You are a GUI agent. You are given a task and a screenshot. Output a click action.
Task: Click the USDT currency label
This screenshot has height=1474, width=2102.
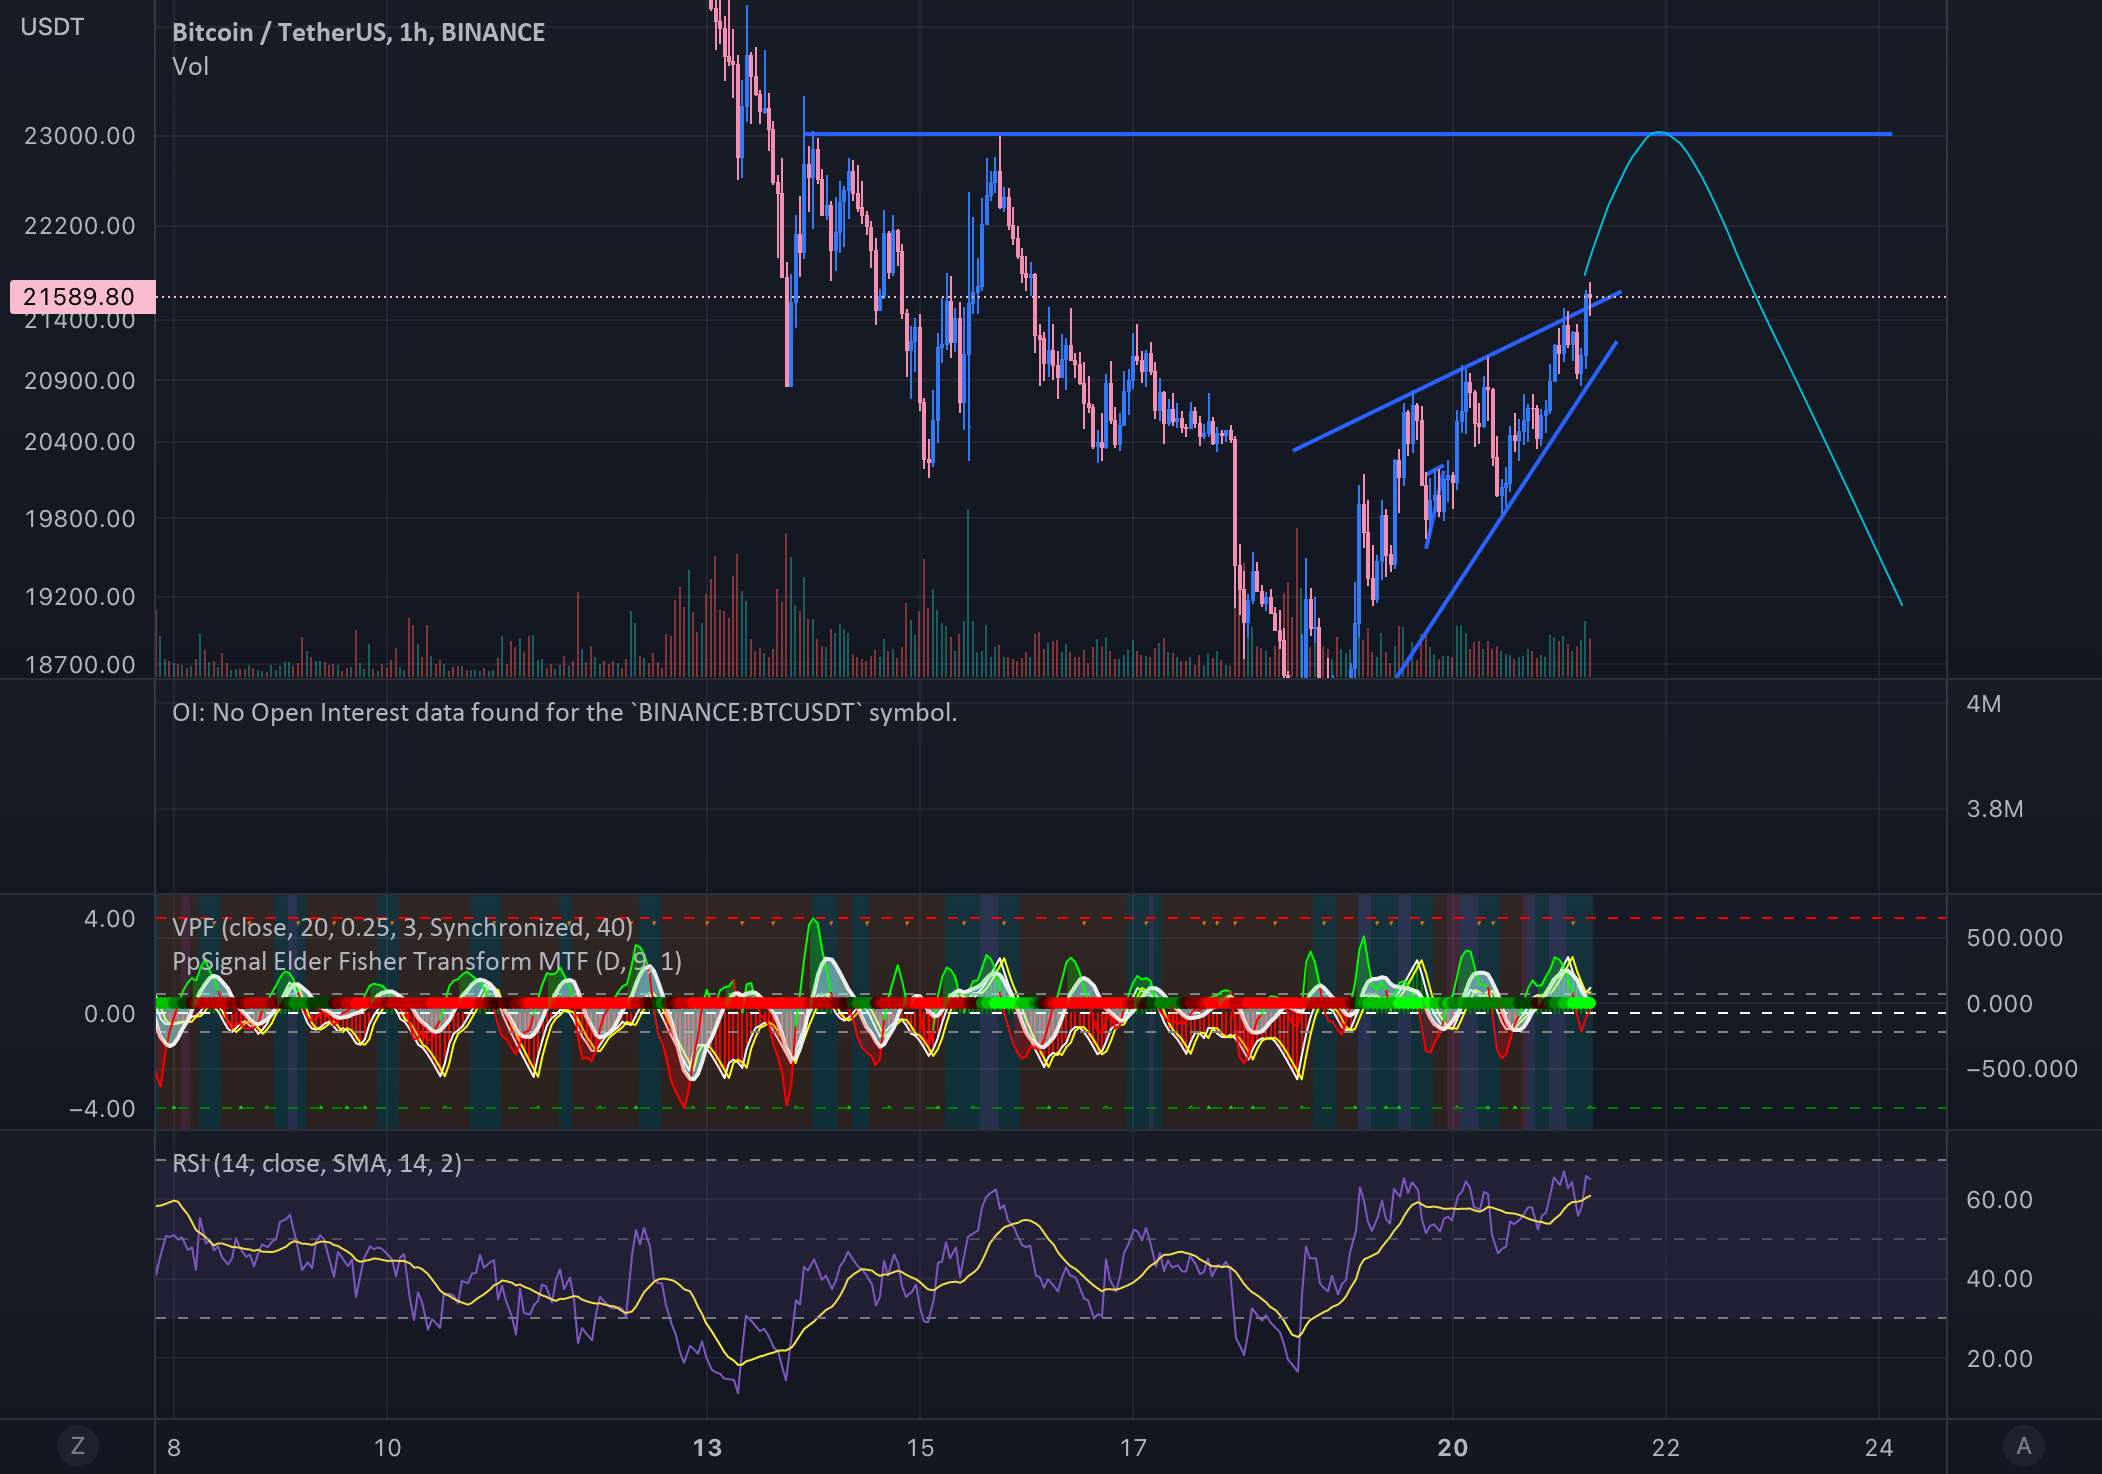pyautogui.click(x=52, y=27)
